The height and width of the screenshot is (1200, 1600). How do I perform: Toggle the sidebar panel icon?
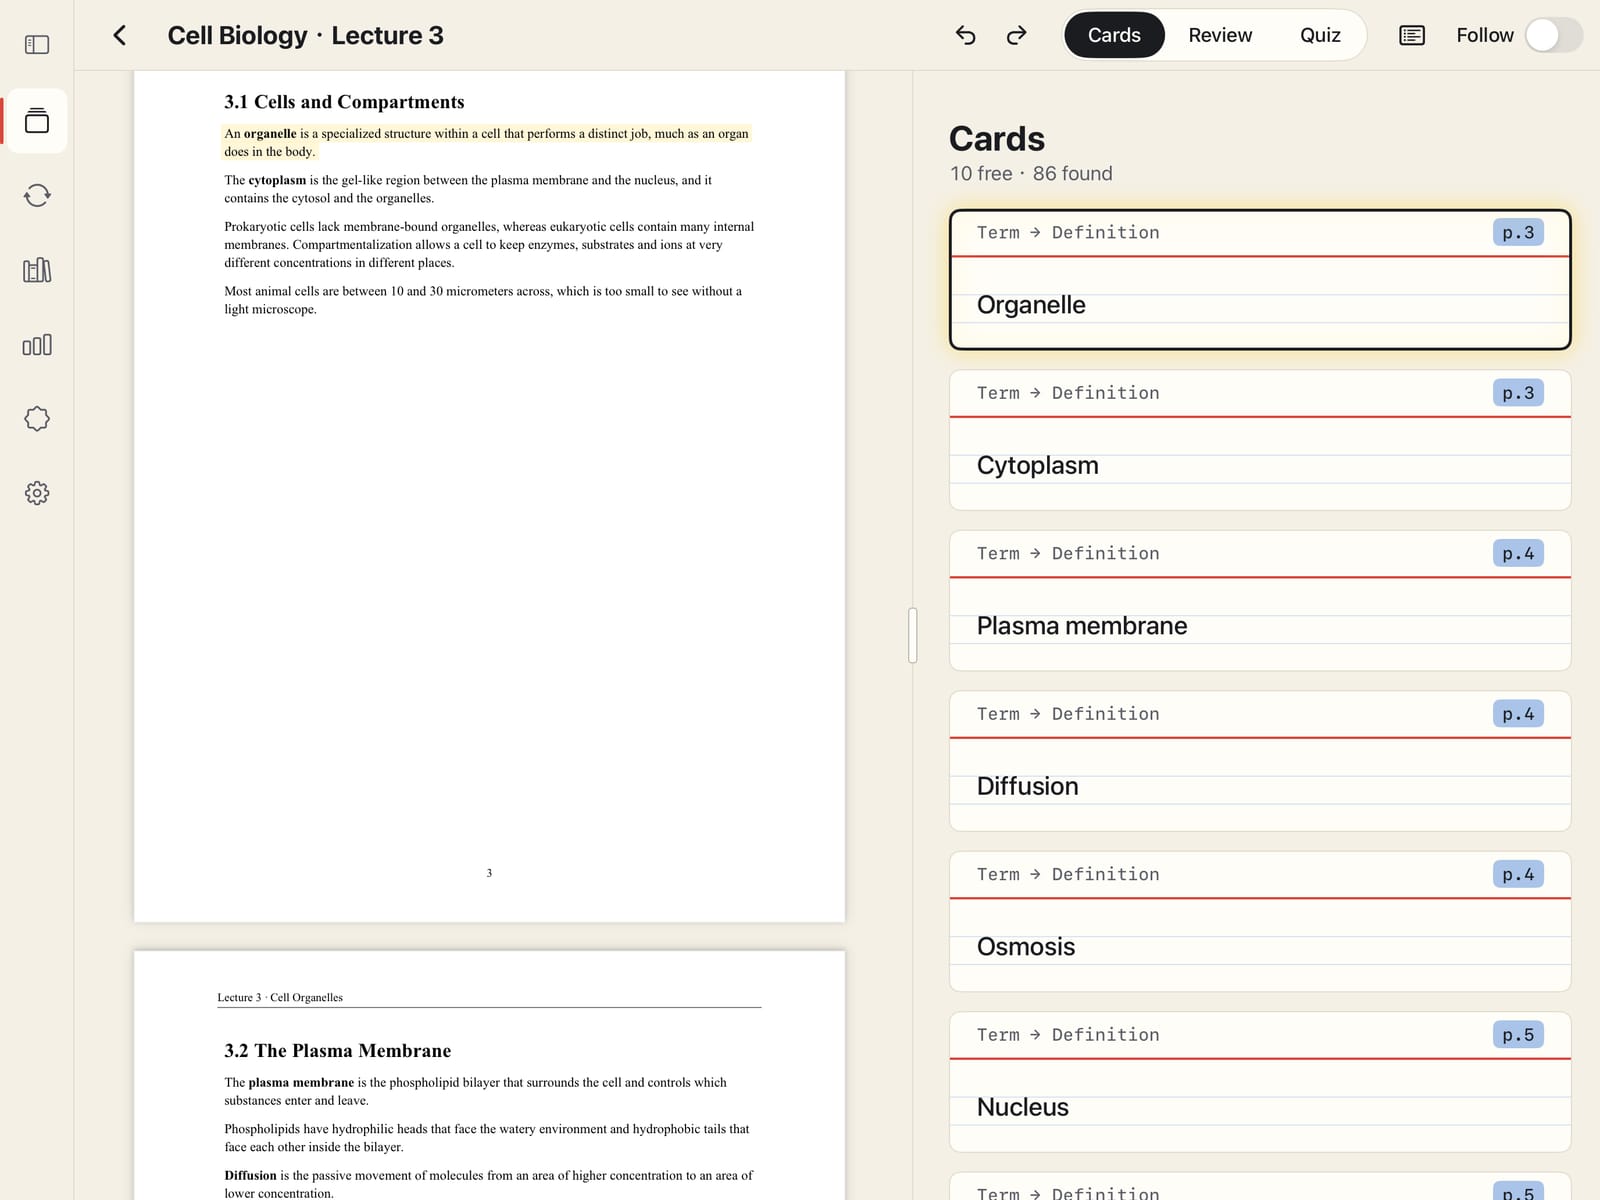pyautogui.click(x=37, y=45)
